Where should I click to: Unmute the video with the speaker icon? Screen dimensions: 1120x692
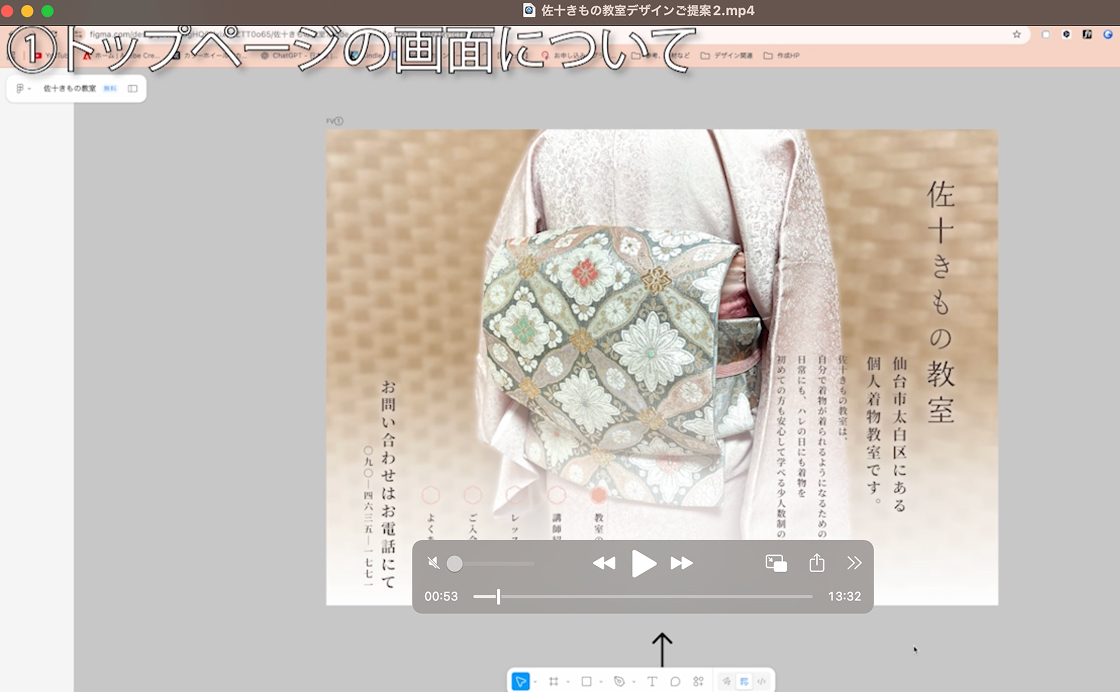pos(433,564)
